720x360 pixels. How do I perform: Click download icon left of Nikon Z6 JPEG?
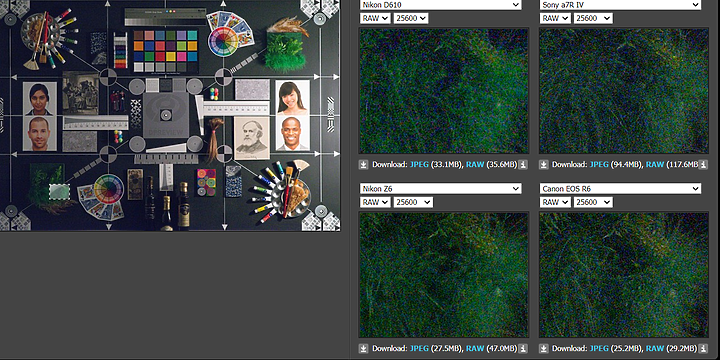363,349
